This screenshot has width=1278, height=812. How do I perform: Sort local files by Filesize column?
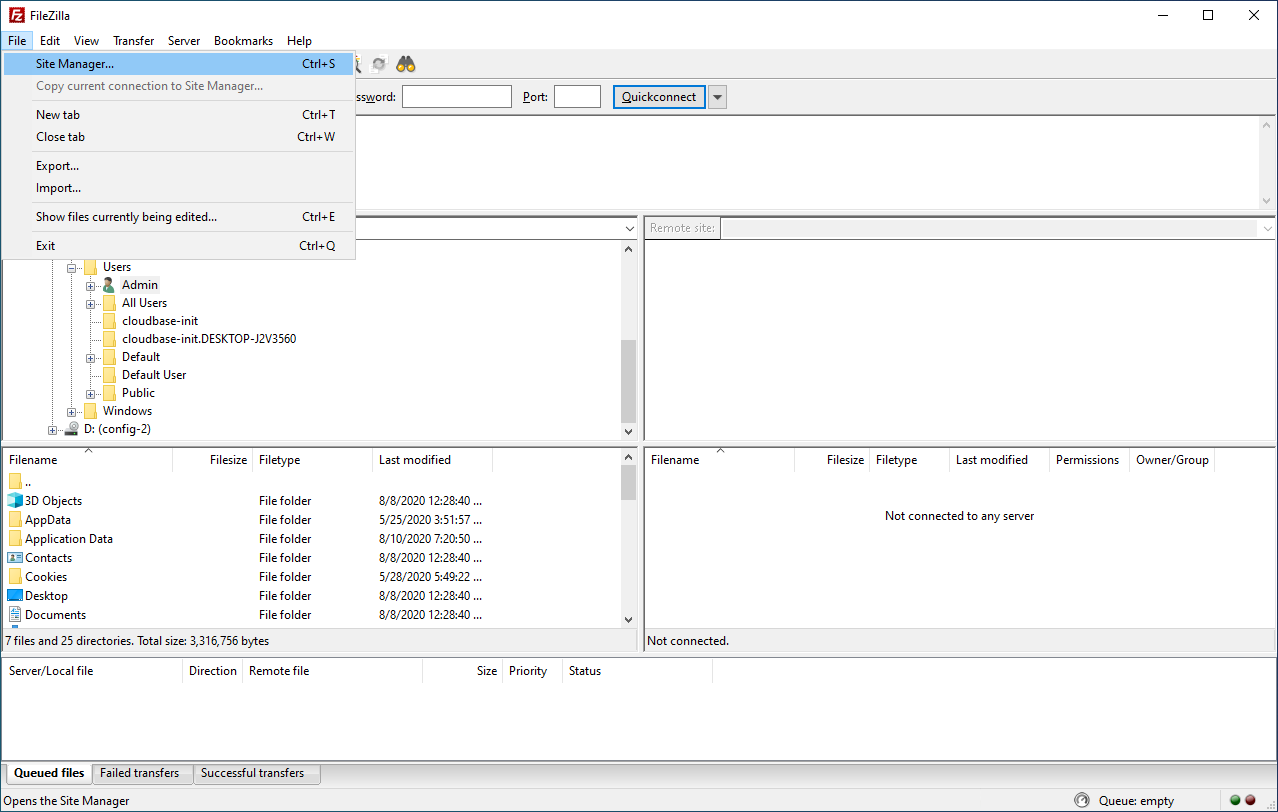pyautogui.click(x=213, y=460)
